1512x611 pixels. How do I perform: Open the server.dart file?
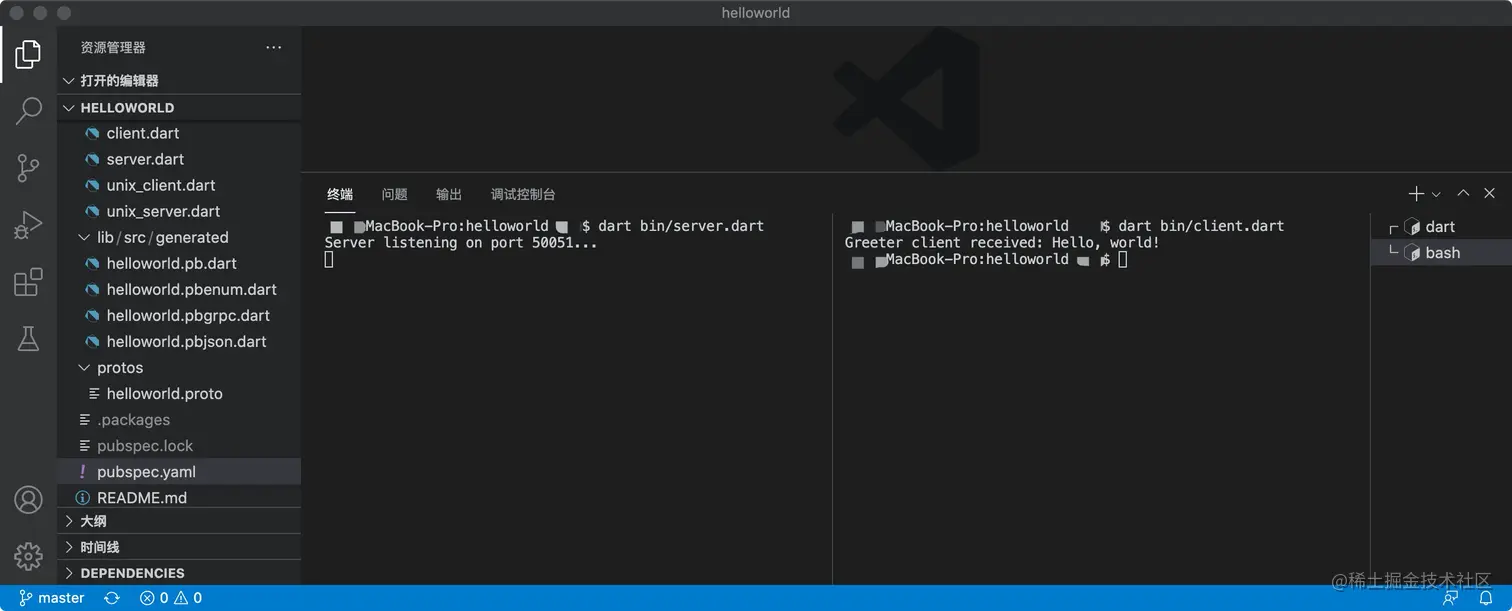coord(145,159)
